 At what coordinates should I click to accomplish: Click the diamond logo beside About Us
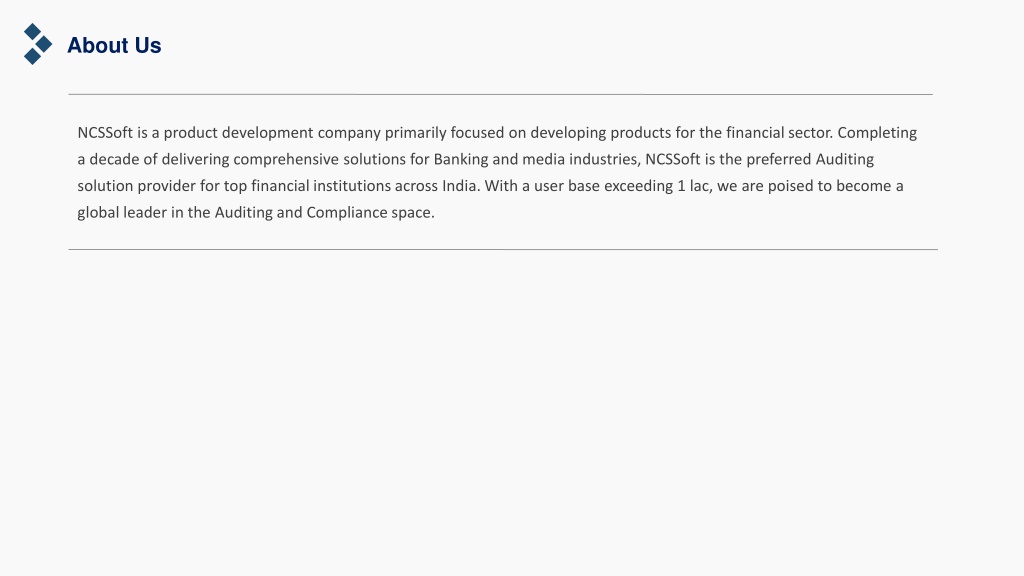click(38, 44)
